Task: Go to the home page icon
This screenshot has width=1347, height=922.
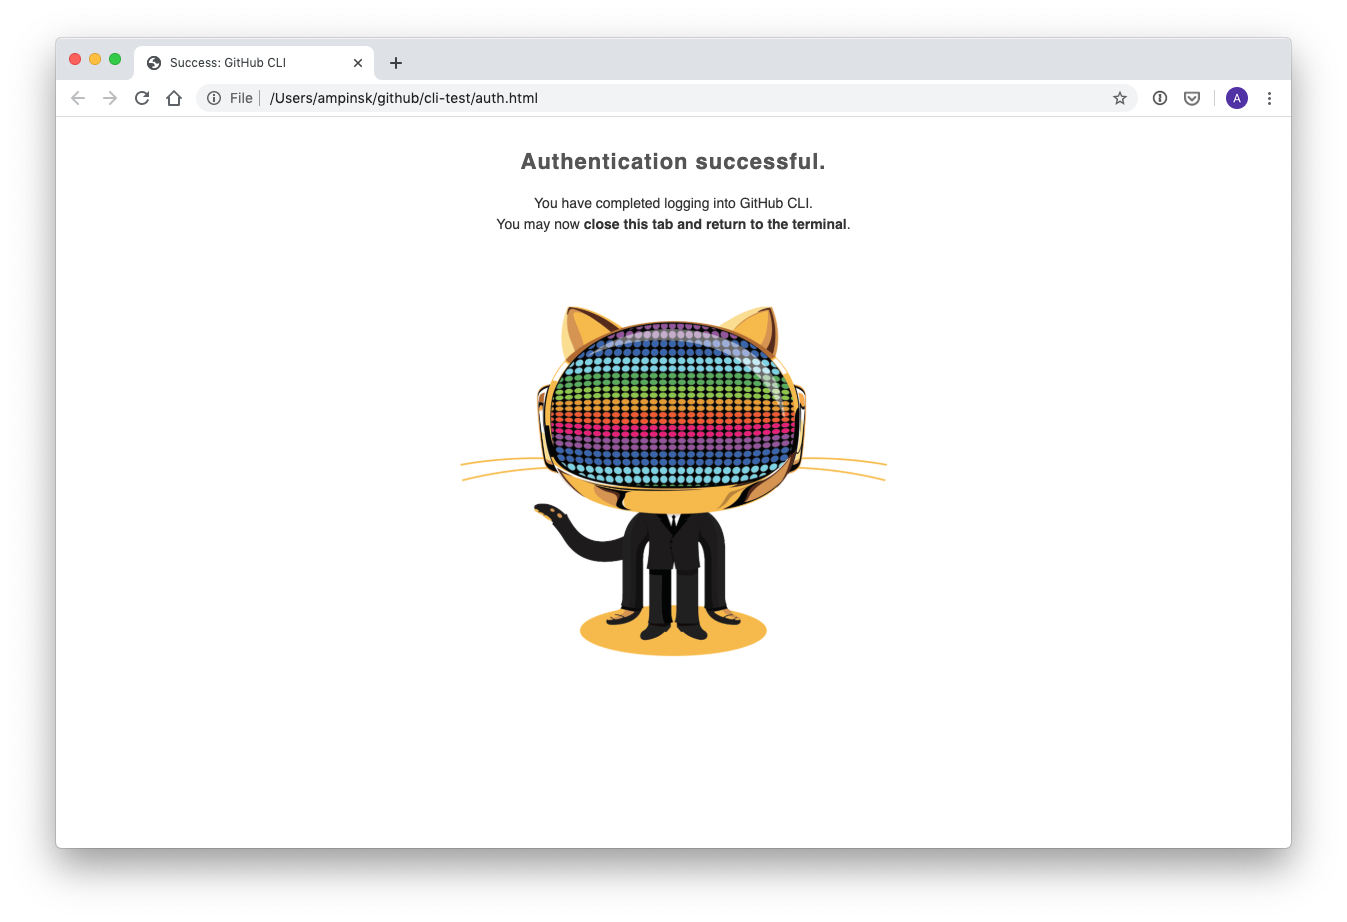Action: [174, 98]
